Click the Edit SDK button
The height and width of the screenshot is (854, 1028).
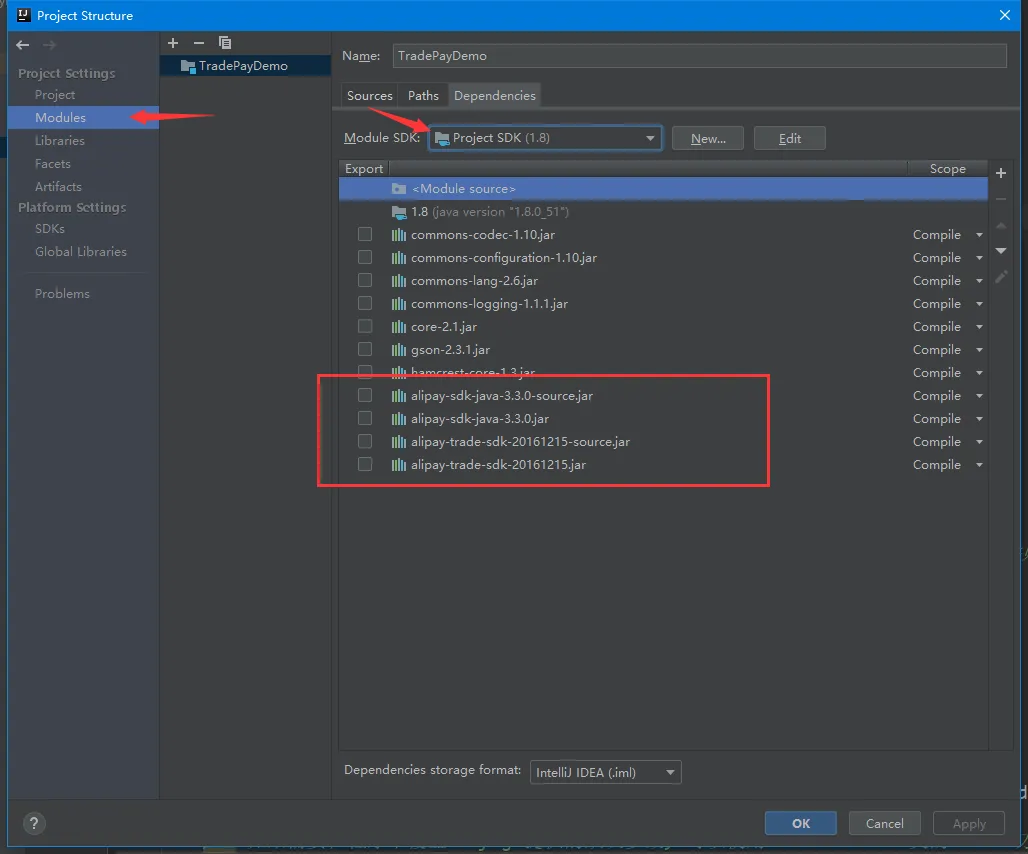[789, 138]
